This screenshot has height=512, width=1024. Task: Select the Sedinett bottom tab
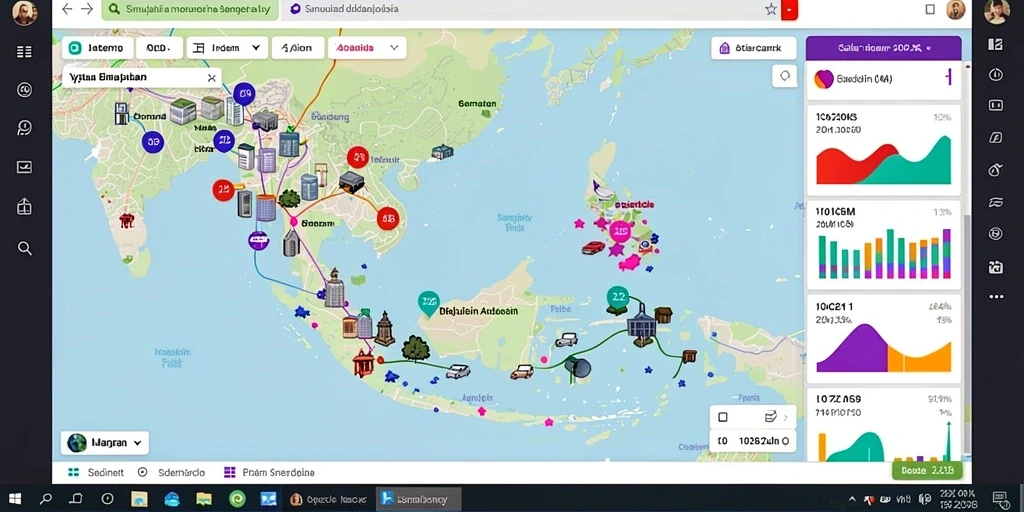coord(96,472)
